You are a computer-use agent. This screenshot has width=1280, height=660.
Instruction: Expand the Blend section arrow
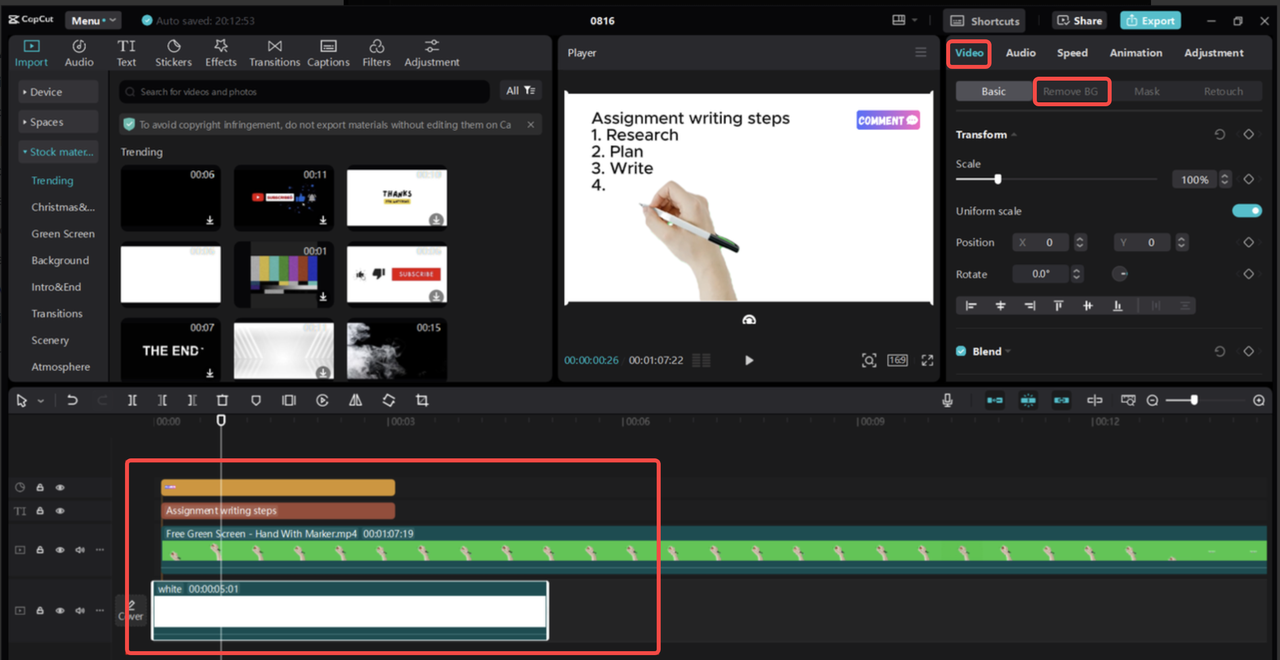pyautogui.click(x=1008, y=351)
